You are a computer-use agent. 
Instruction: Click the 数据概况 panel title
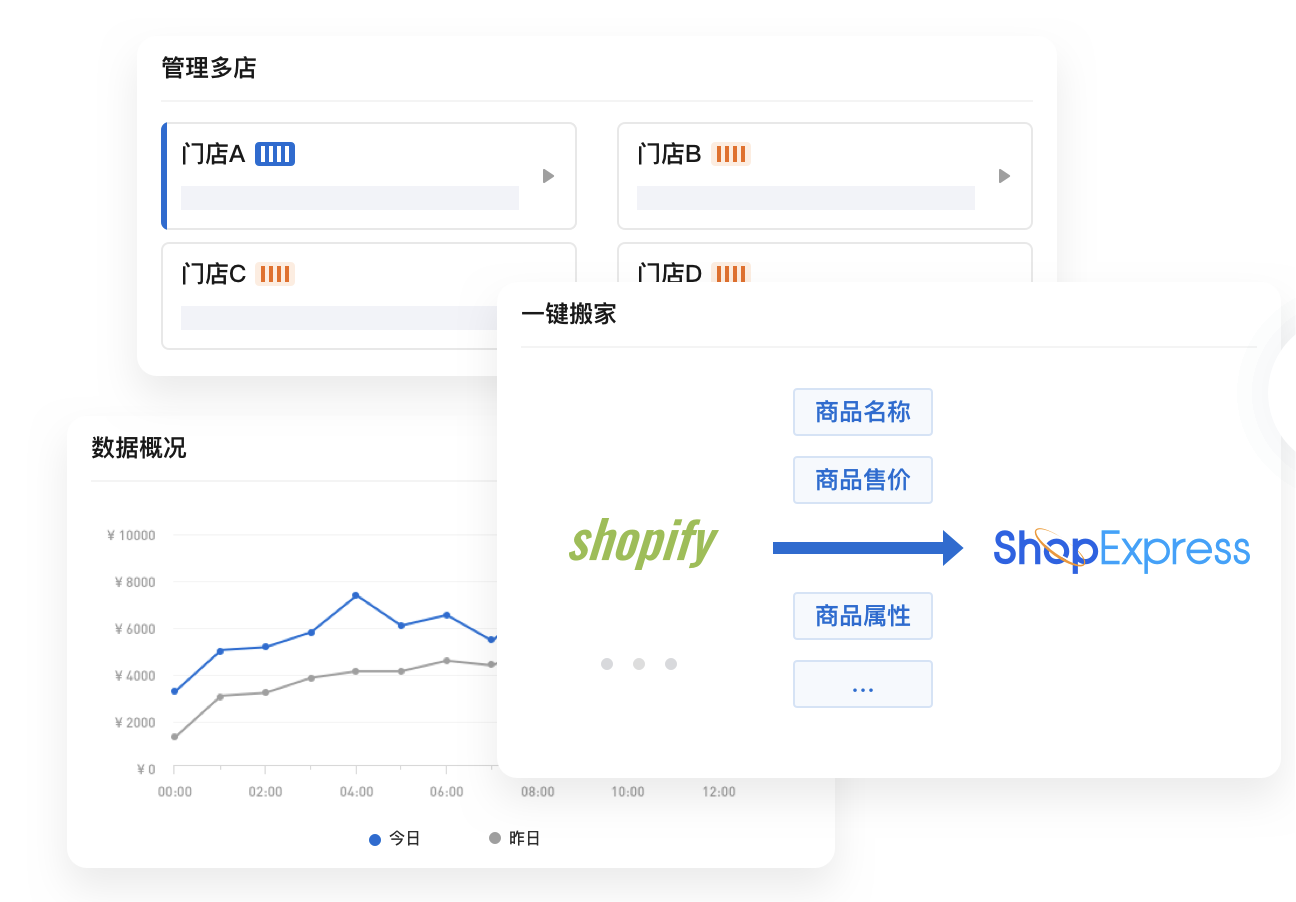(x=139, y=448)
